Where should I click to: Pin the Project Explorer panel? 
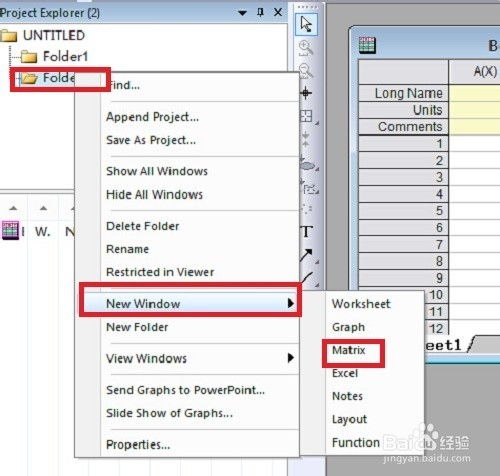click(x=260, y=13)
